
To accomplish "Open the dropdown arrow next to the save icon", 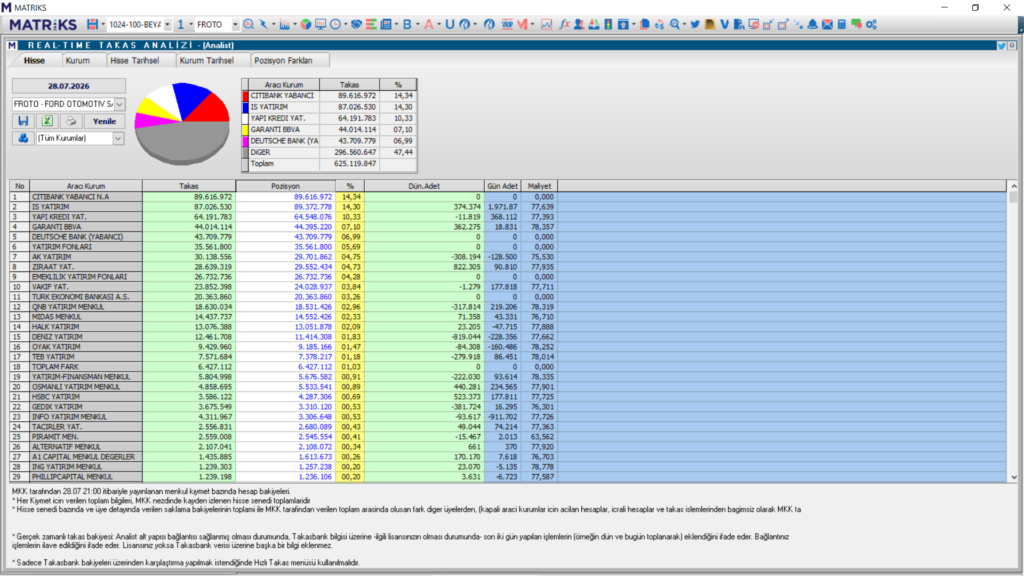I will point(103,24).
